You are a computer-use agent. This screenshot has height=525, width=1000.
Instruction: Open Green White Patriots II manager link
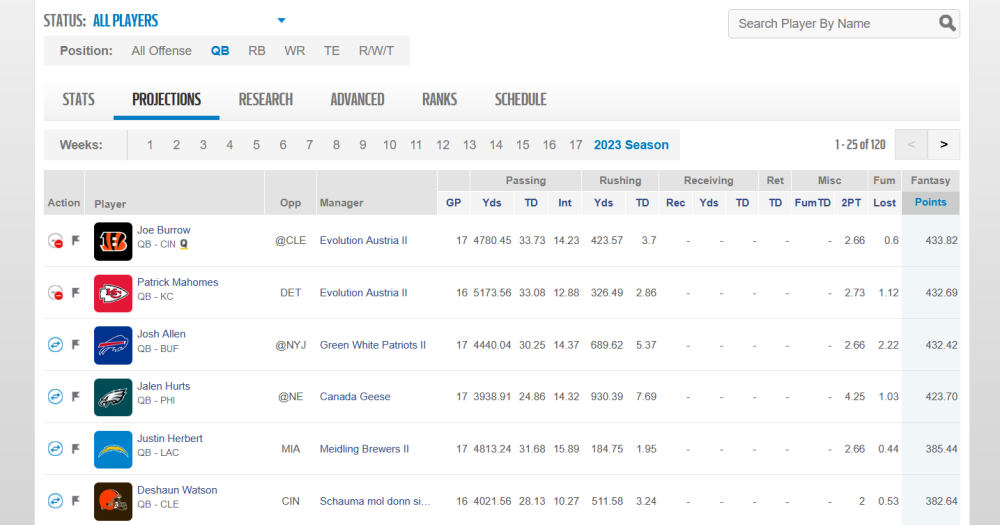[372, 345]
